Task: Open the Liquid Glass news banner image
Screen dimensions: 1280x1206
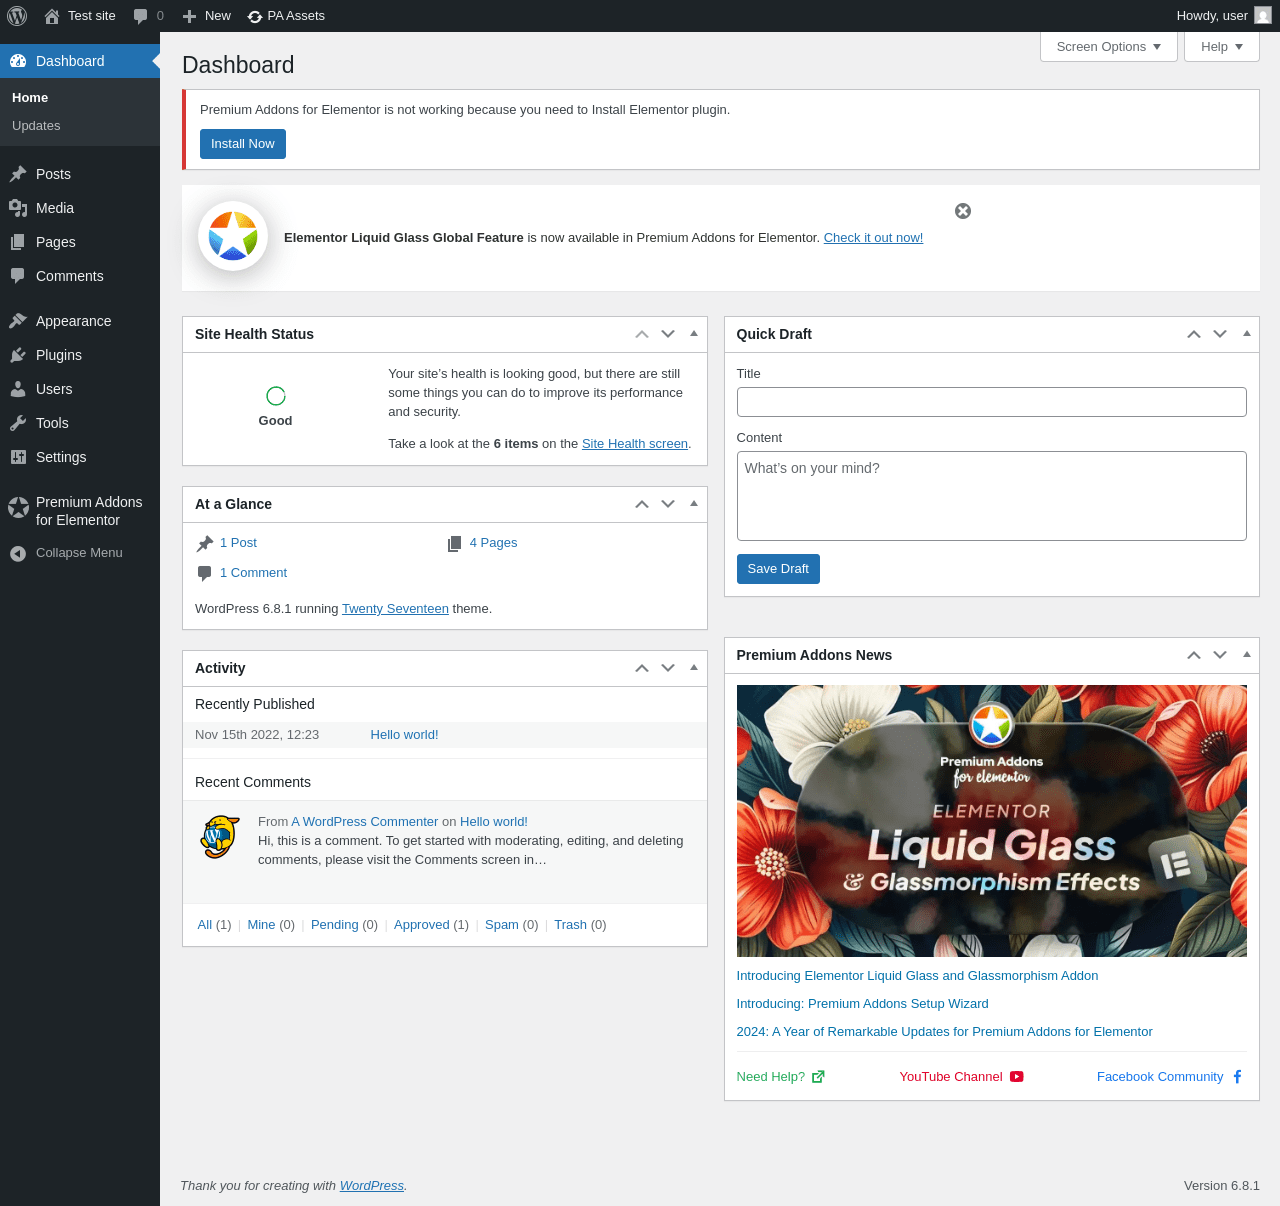Action: tap(992, 821)
